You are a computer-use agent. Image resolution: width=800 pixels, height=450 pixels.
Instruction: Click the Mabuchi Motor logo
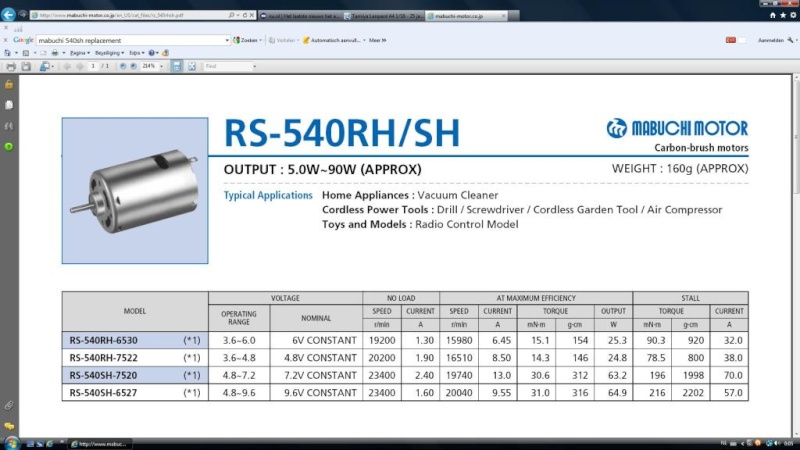coord(677,128)
